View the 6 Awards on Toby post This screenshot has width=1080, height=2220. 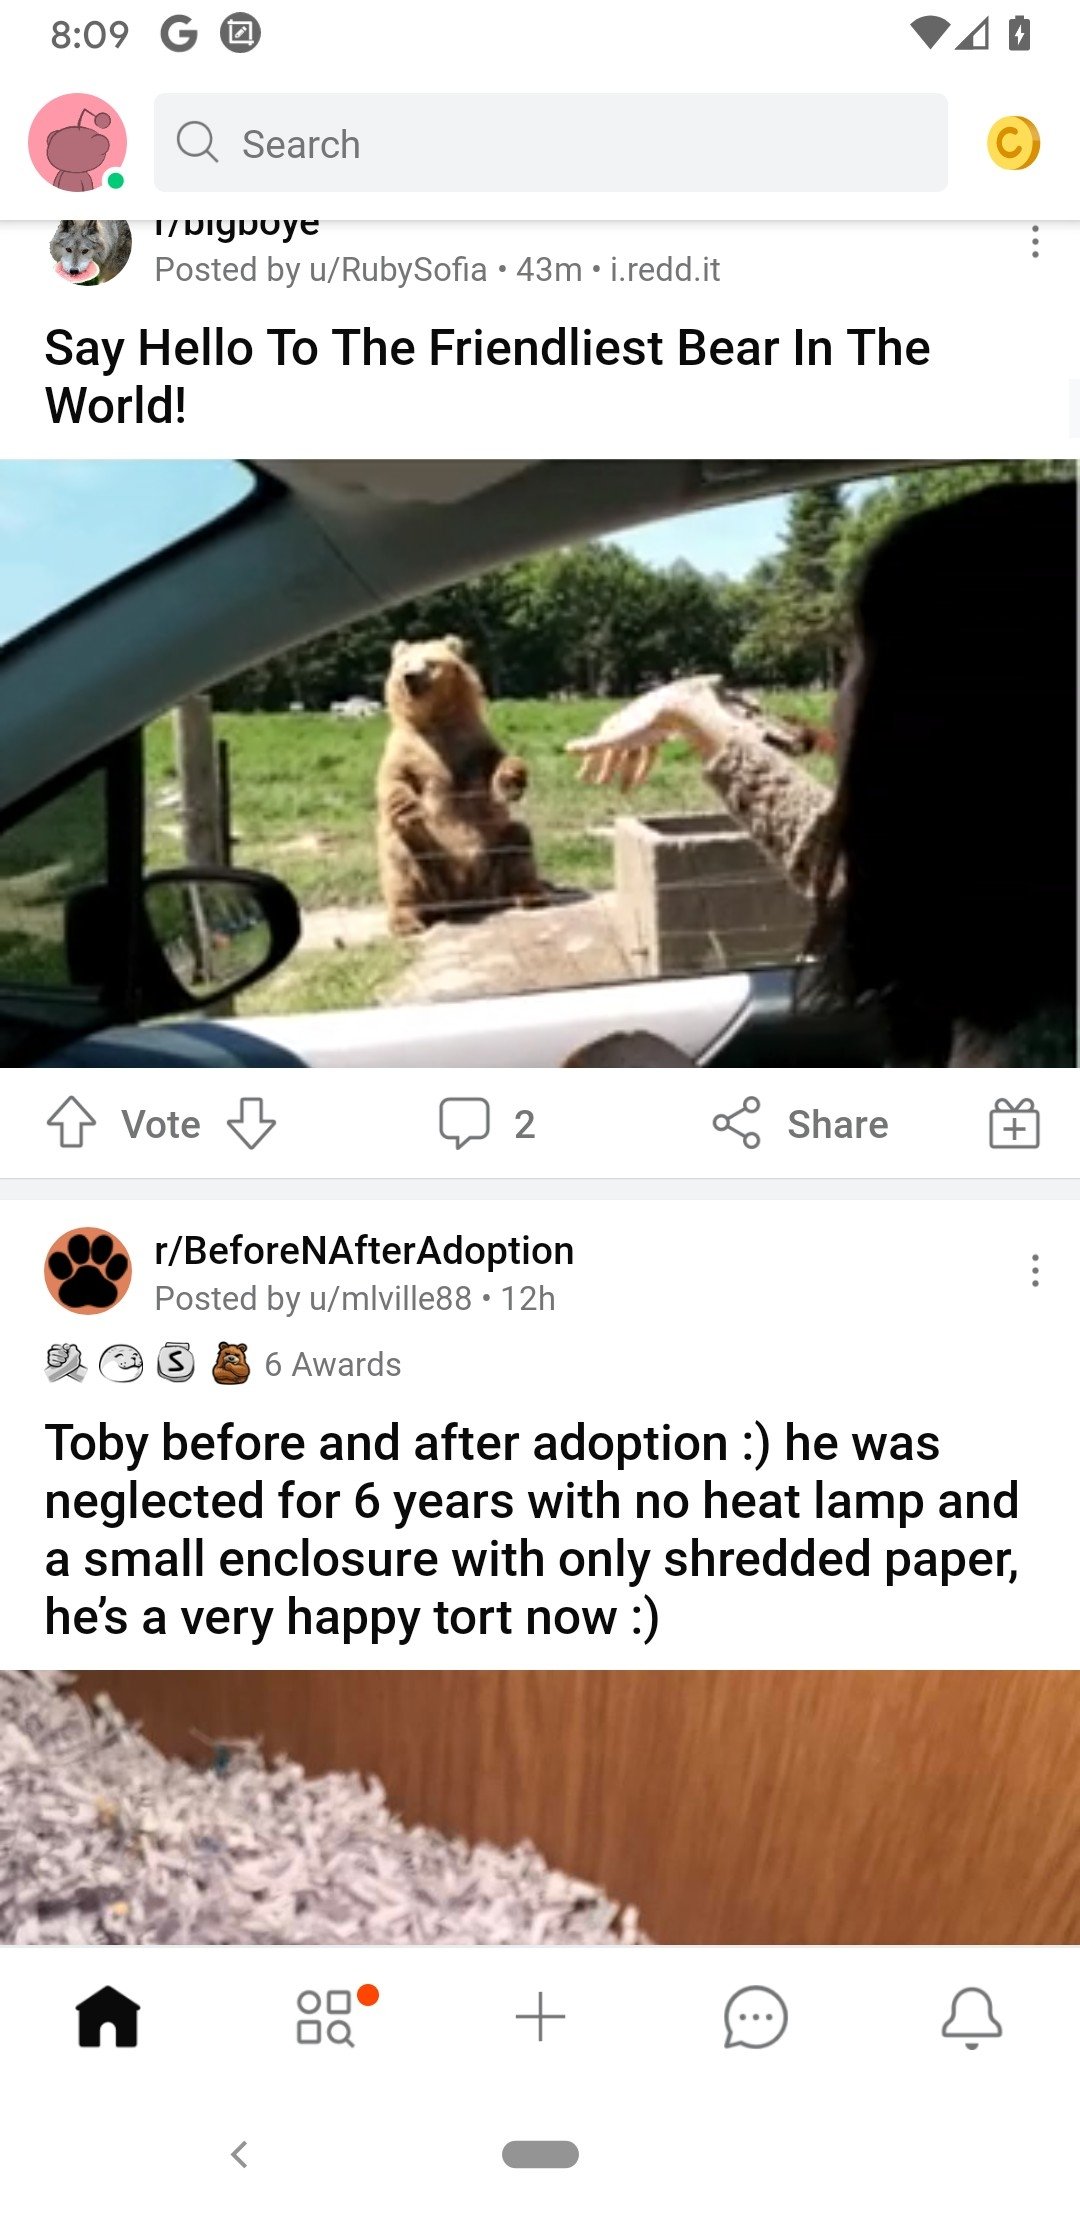pos(332,1364)
